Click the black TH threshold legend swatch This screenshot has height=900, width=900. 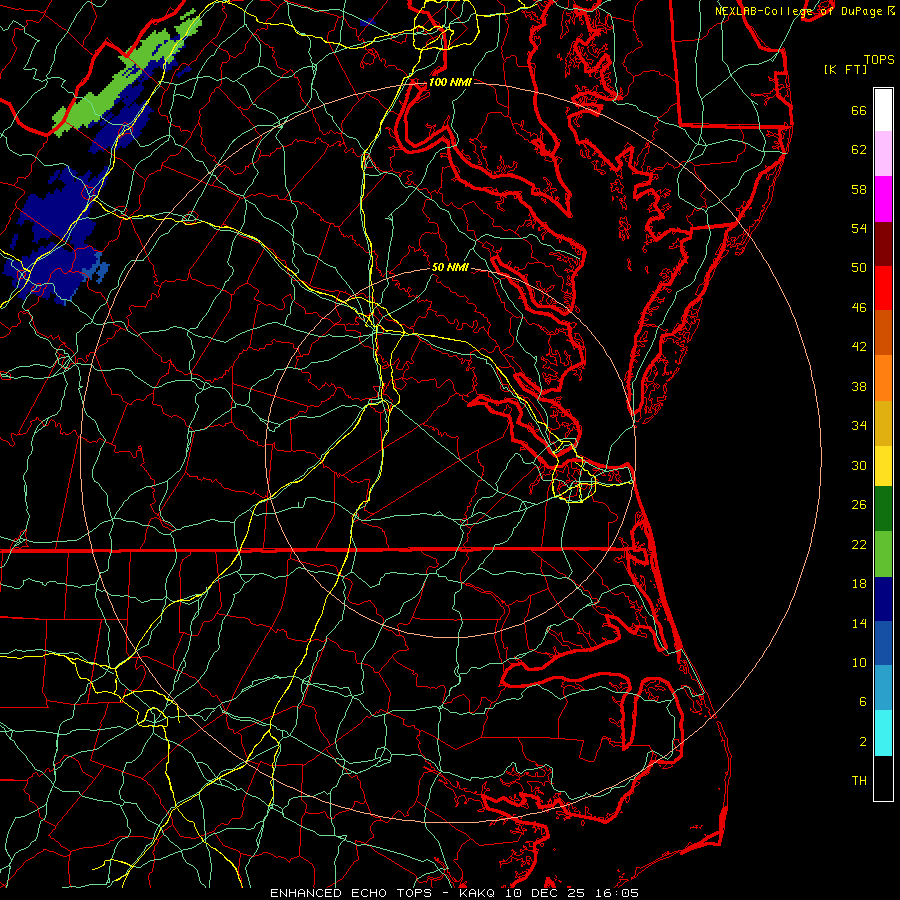click(883, 778)
